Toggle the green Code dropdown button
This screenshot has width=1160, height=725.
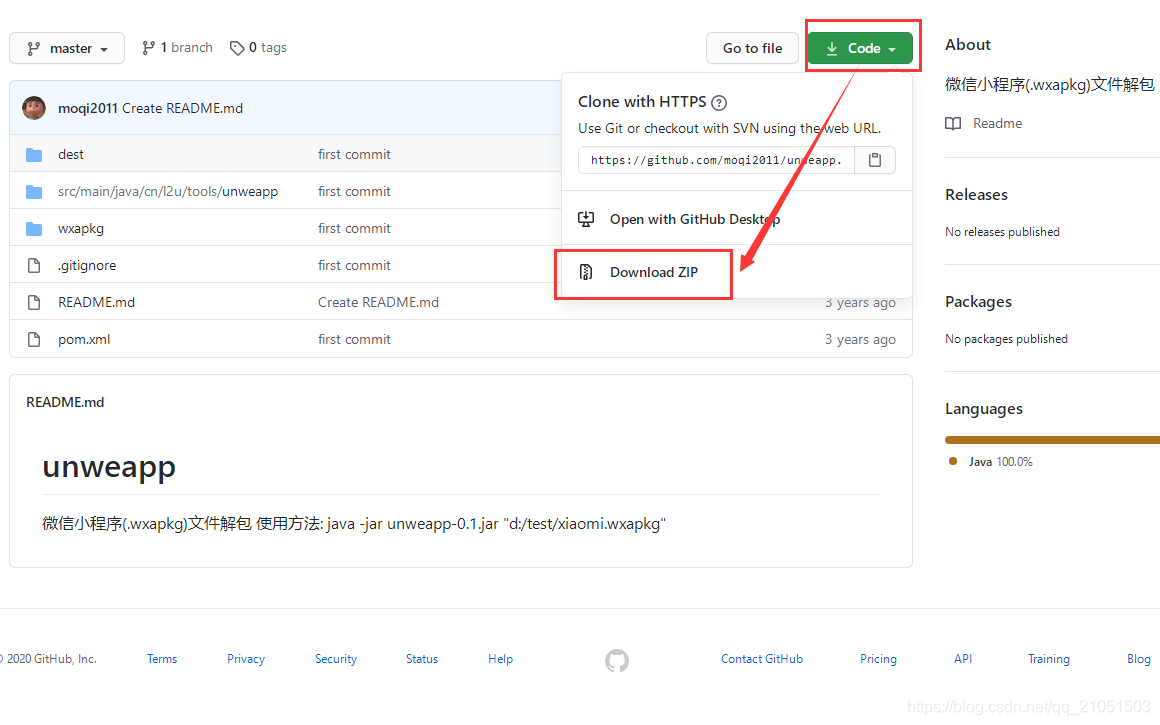coord(860,48)
